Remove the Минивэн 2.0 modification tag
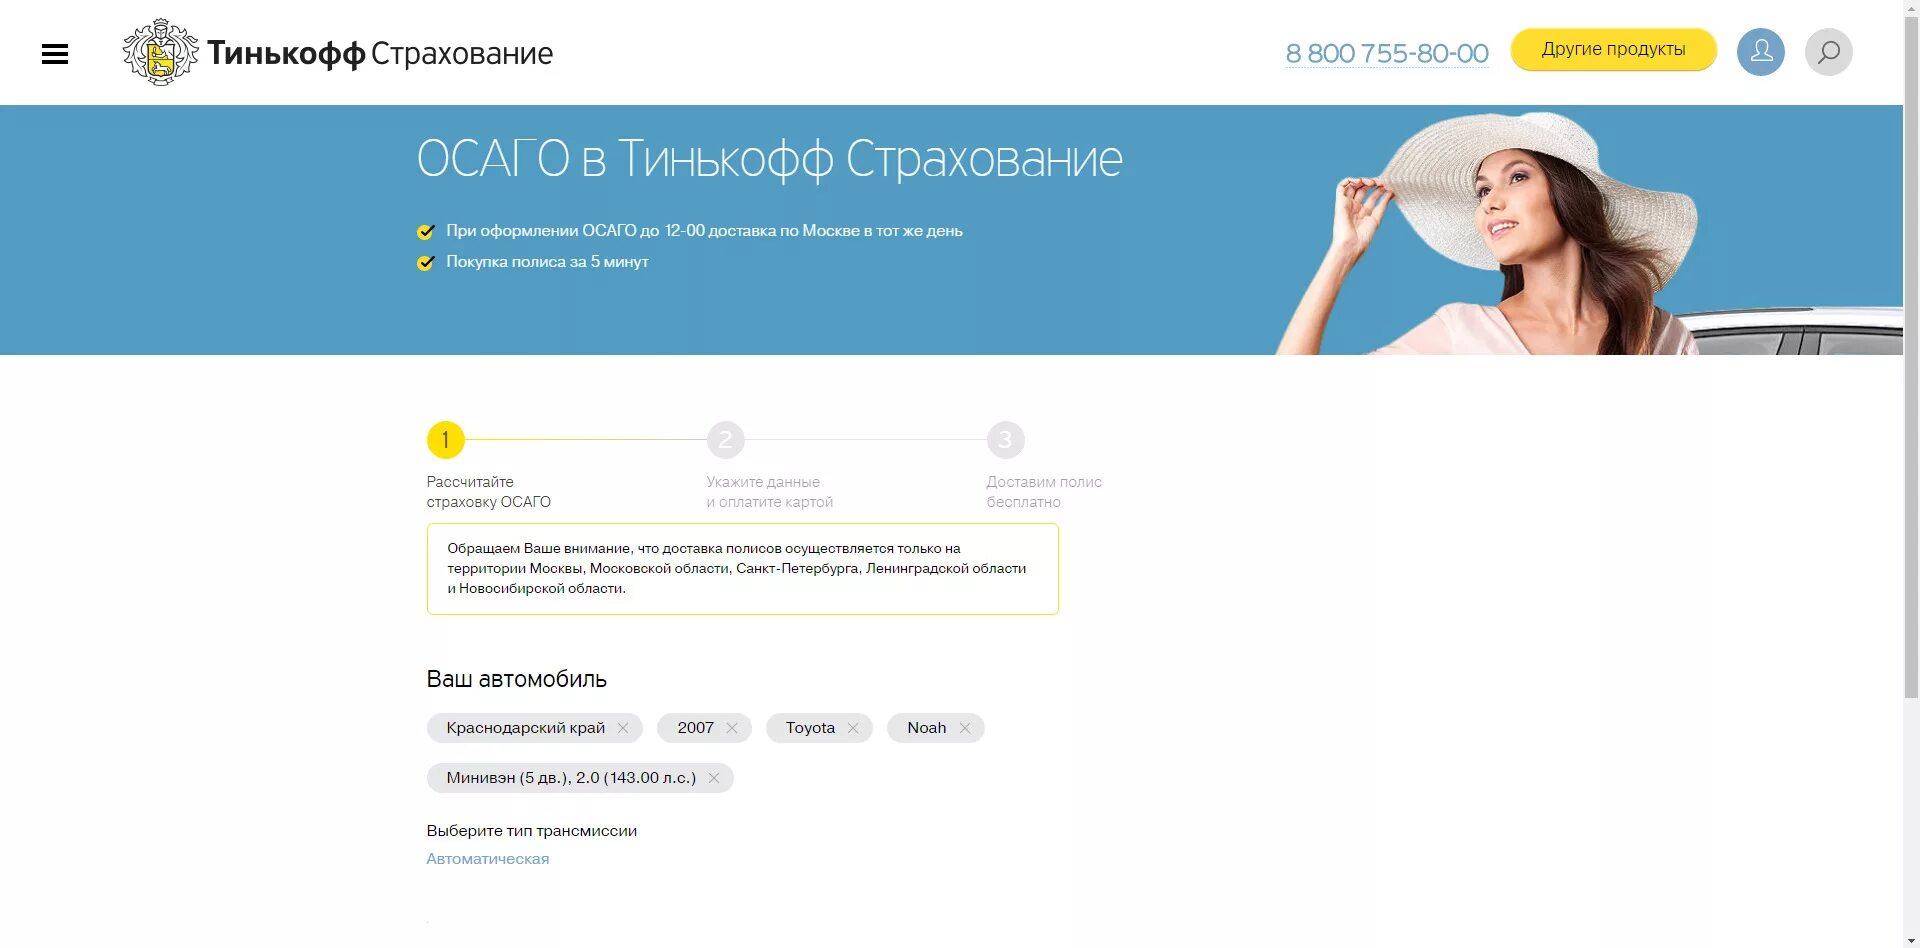This screenshot has width=1920, height=948. pyautogui.click(x=714, y=778)
